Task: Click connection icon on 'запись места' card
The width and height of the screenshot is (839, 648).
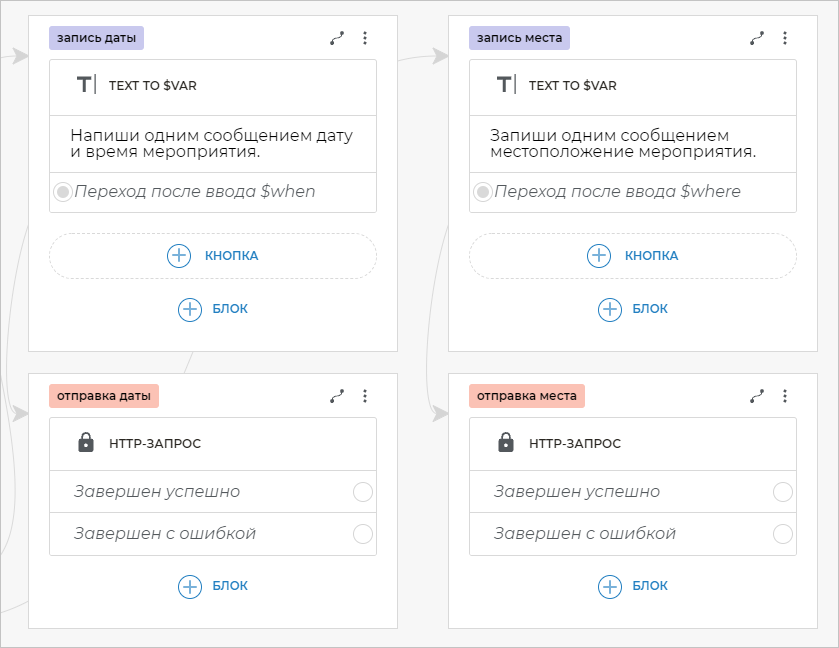Action: coord(757,38)
